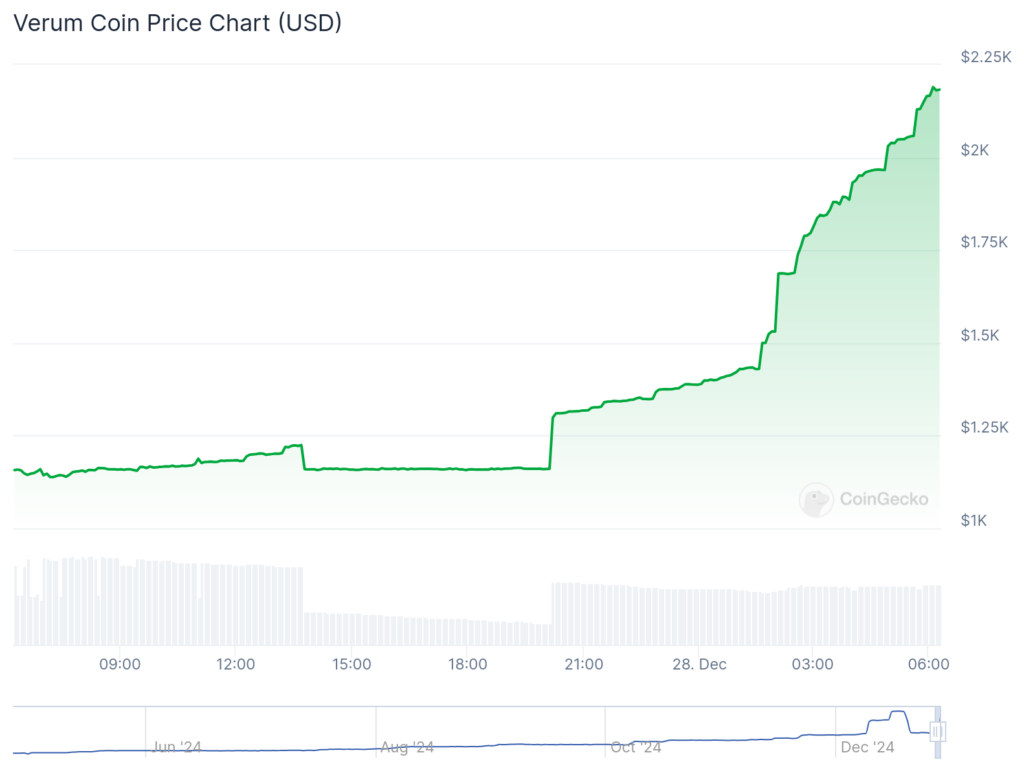Select Oct '24 in the range navigator
This screenshot has width=1024, height=777.
coord(636,747)
